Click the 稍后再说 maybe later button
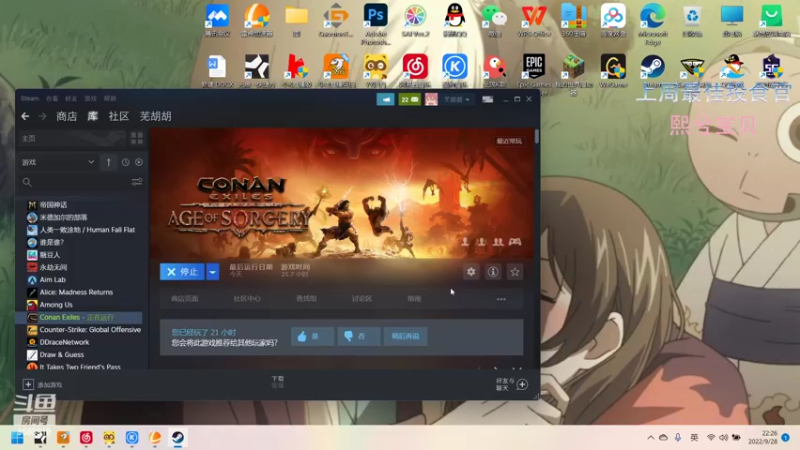800x450 pixels. [x=406, y=336]
